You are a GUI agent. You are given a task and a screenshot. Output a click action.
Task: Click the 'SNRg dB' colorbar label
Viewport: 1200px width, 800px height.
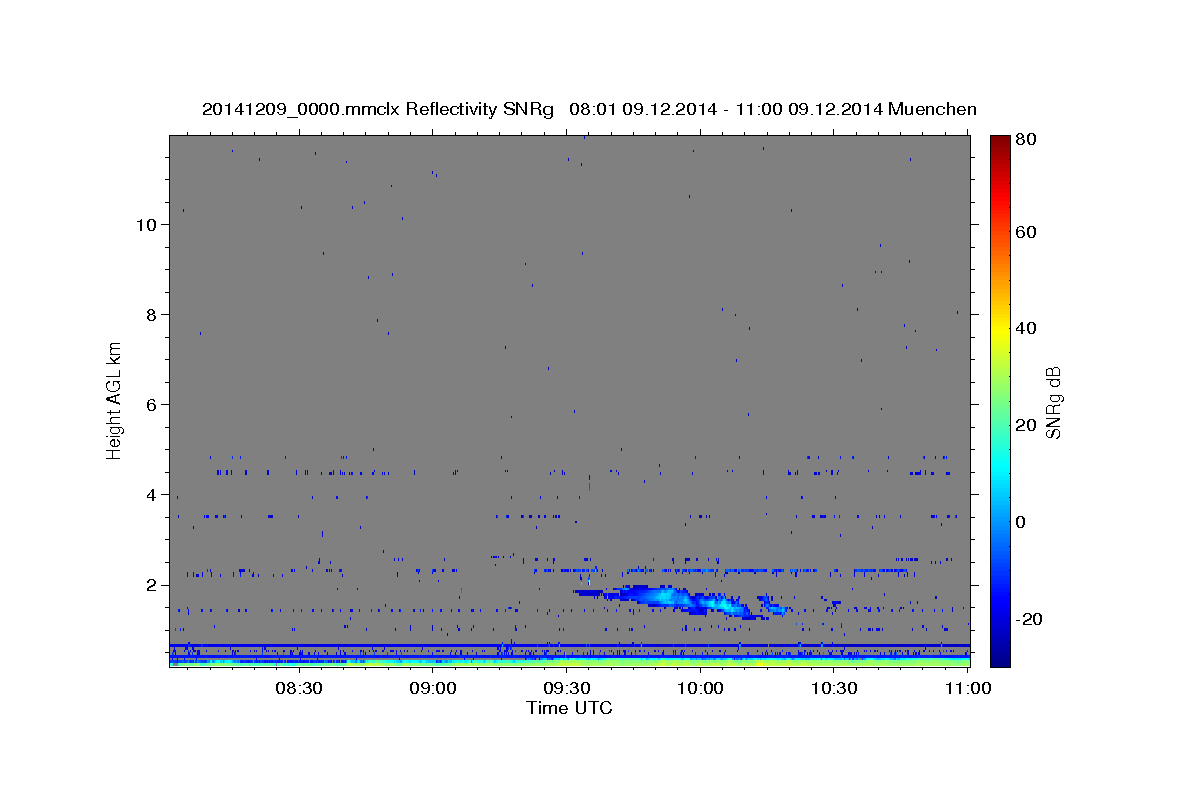pos(1053,402)
